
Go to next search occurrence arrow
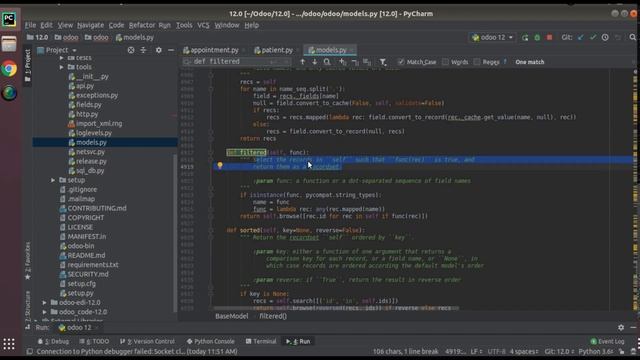point(314,62)
